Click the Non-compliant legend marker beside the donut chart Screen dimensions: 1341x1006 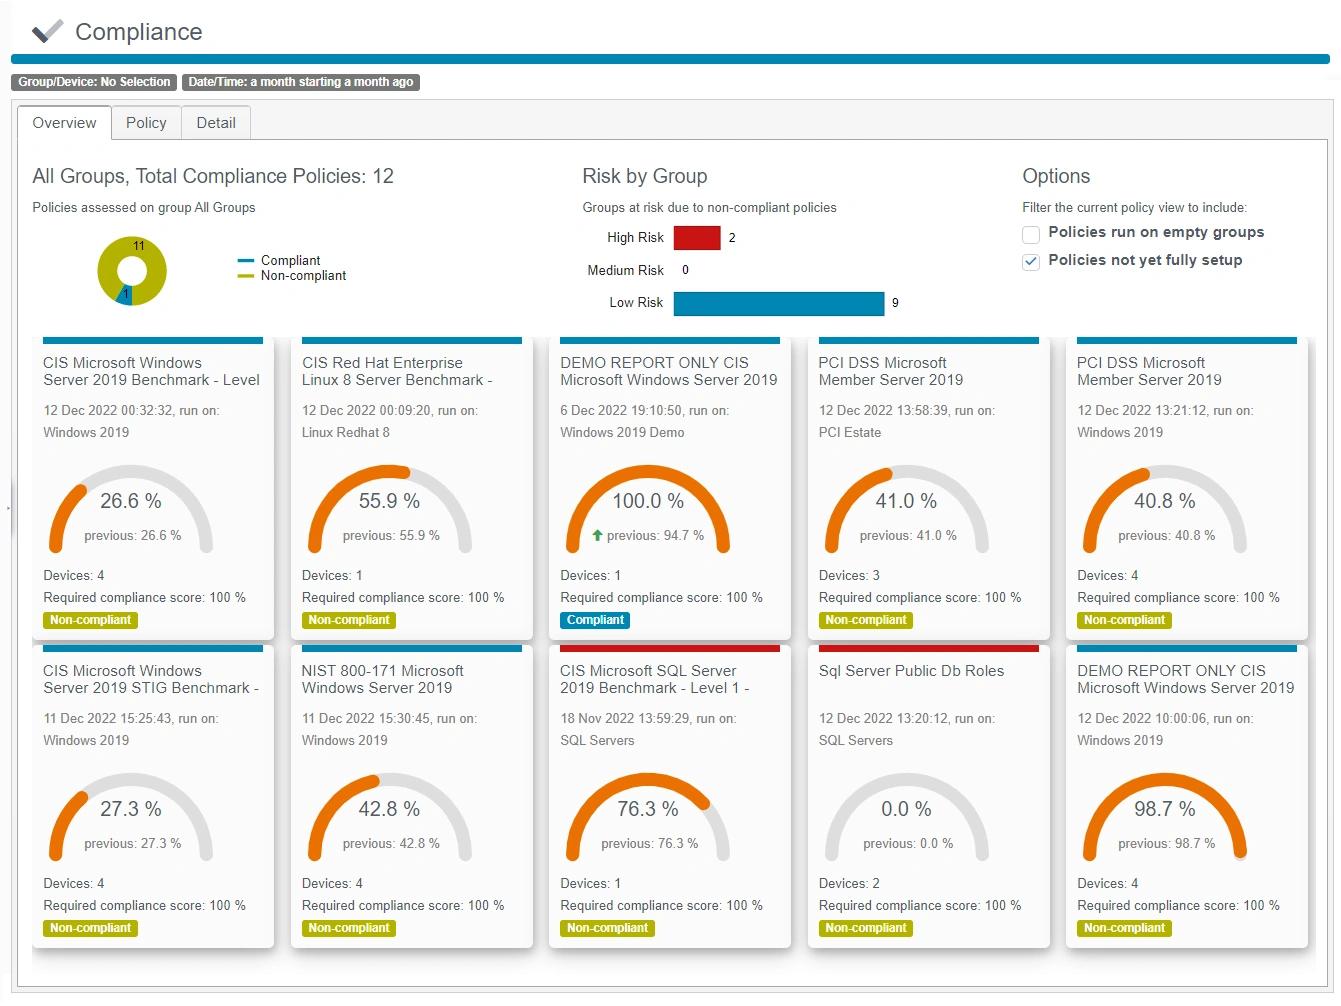(x=247, y=276)
